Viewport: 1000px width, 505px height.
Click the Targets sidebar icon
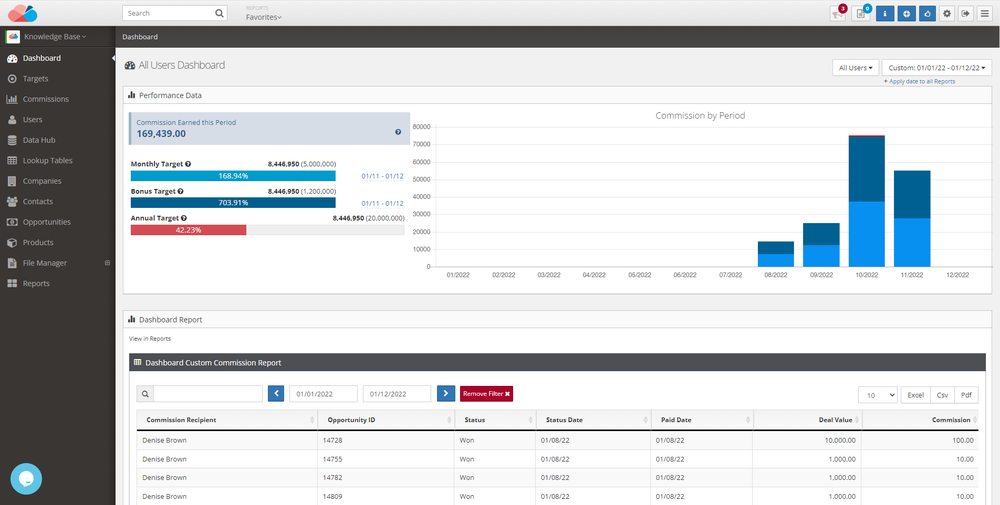pos(12,78)
